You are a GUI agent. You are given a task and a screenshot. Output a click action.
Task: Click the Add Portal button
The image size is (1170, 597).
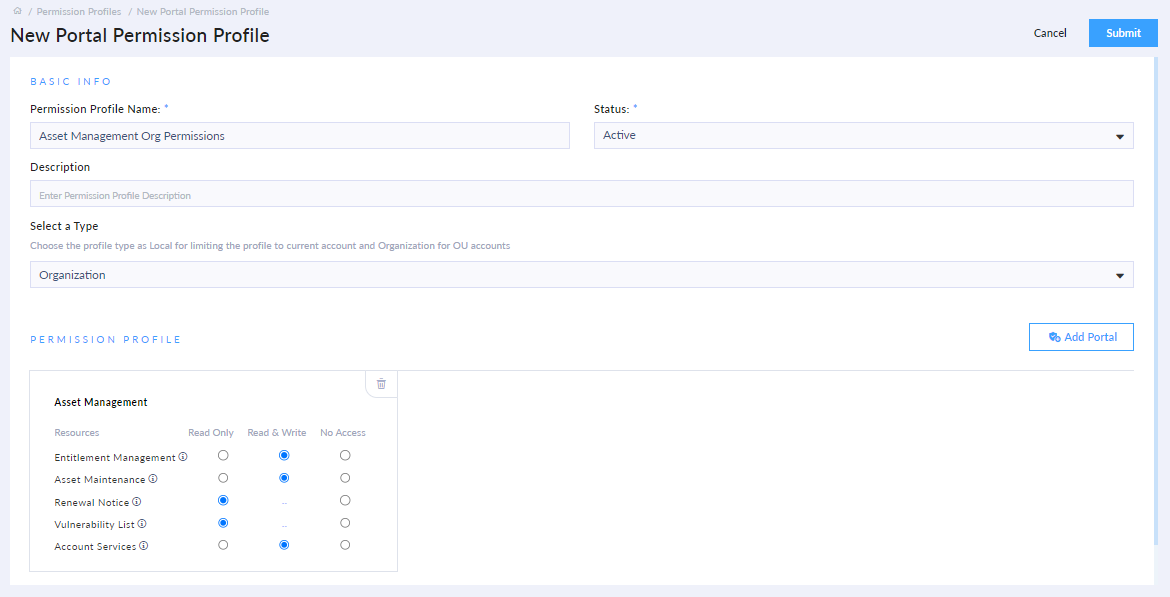click(1081, 337)
